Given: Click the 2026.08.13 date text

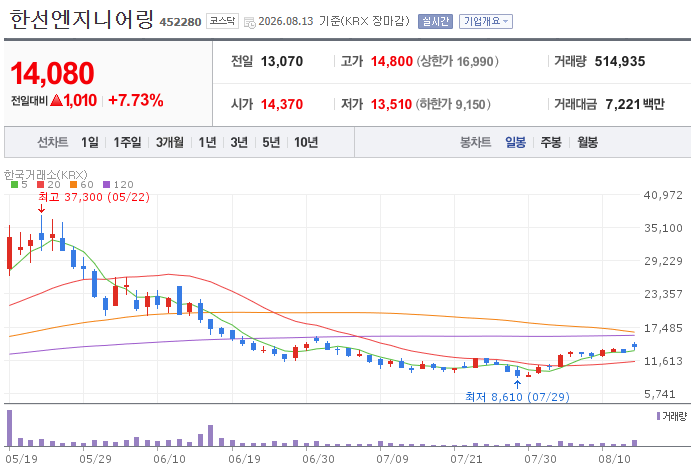Looking at the screenshot, I should [x=286, y=21].
